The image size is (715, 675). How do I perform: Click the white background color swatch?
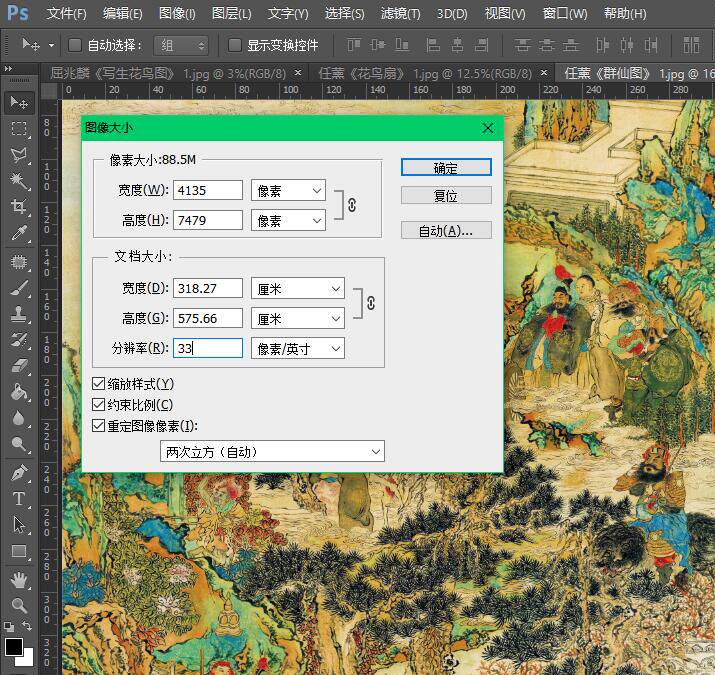(x=27, y=660)
